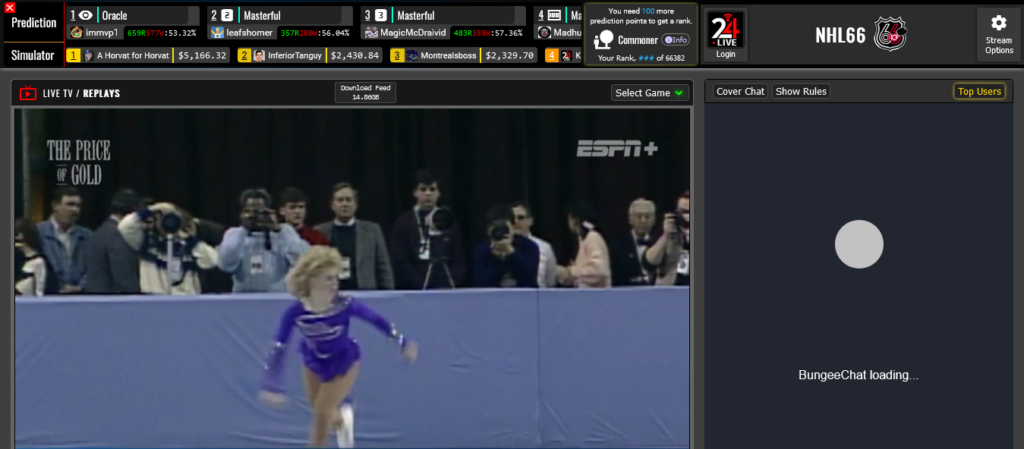The image size is (1024, 449).
Task: Click the Your Rank of 66382 text
Action: click(641, 58)
